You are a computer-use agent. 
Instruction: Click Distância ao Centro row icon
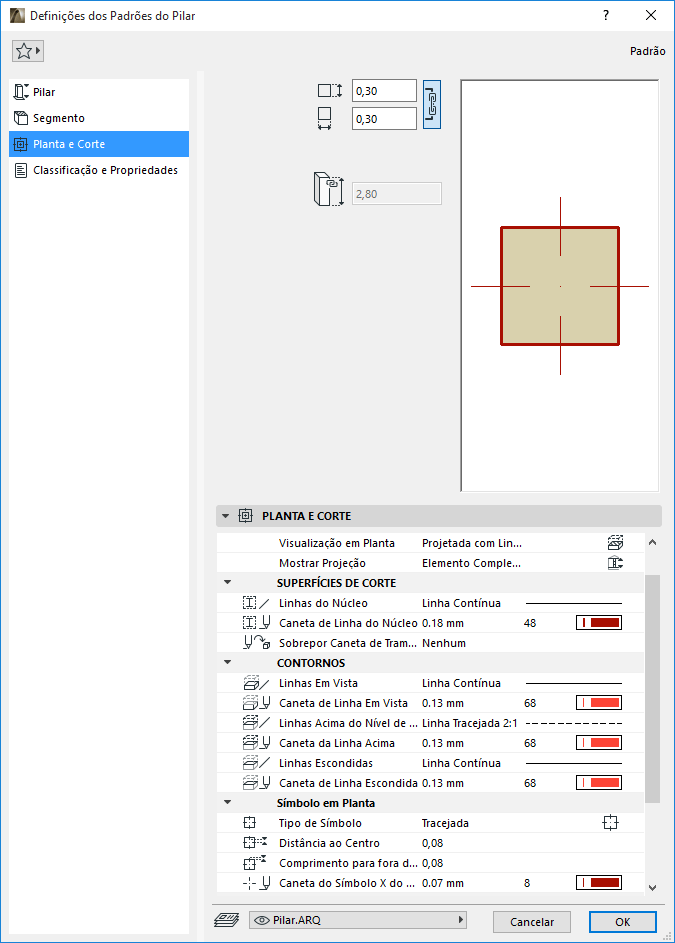pyautogui.click(x=255, y=843)
